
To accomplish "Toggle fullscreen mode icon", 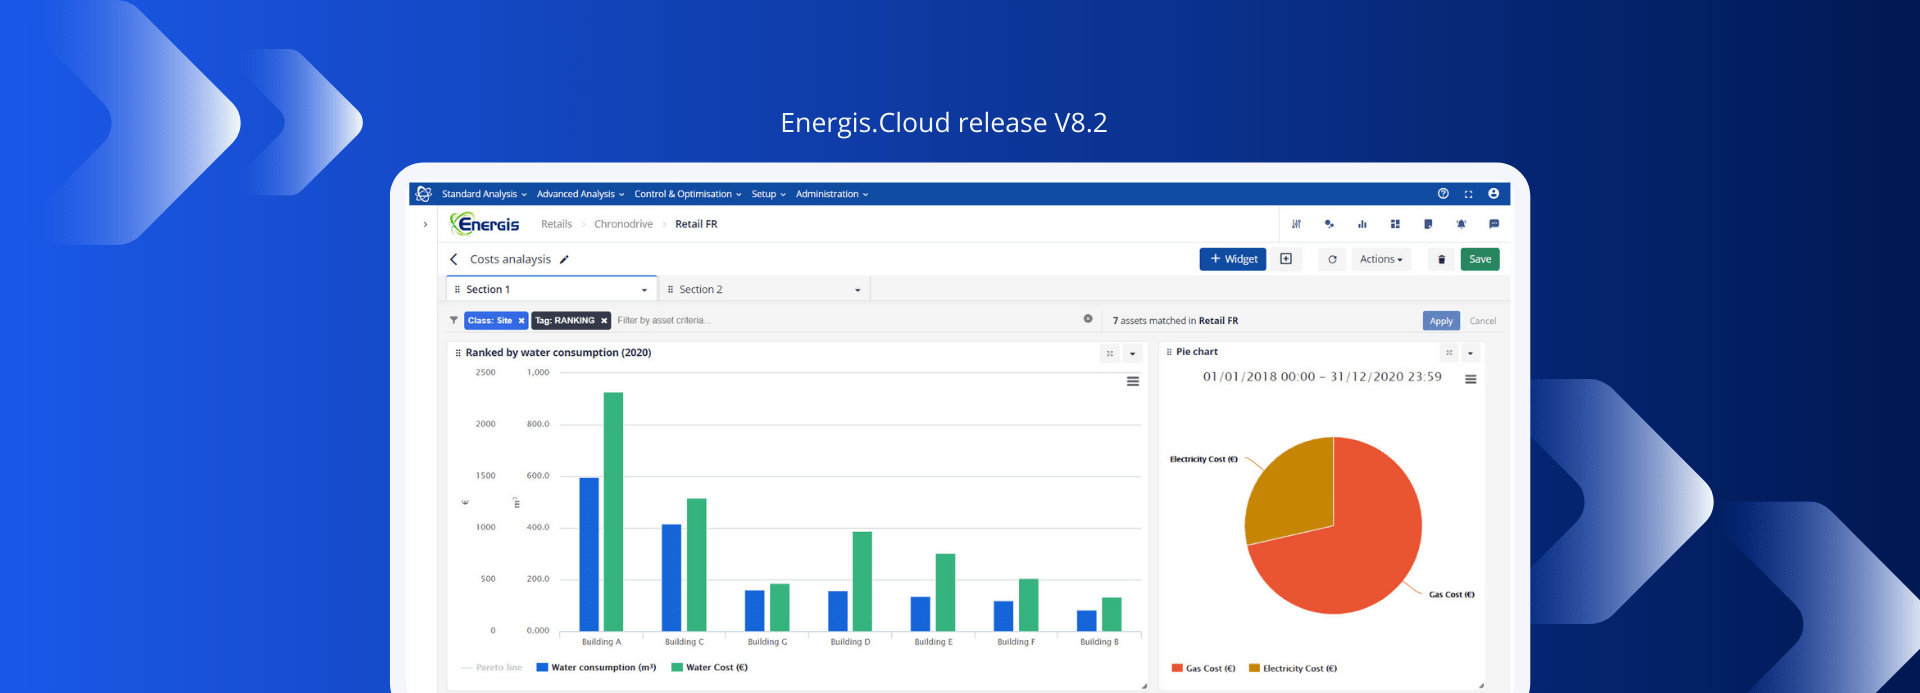I will coord(1468,194).
